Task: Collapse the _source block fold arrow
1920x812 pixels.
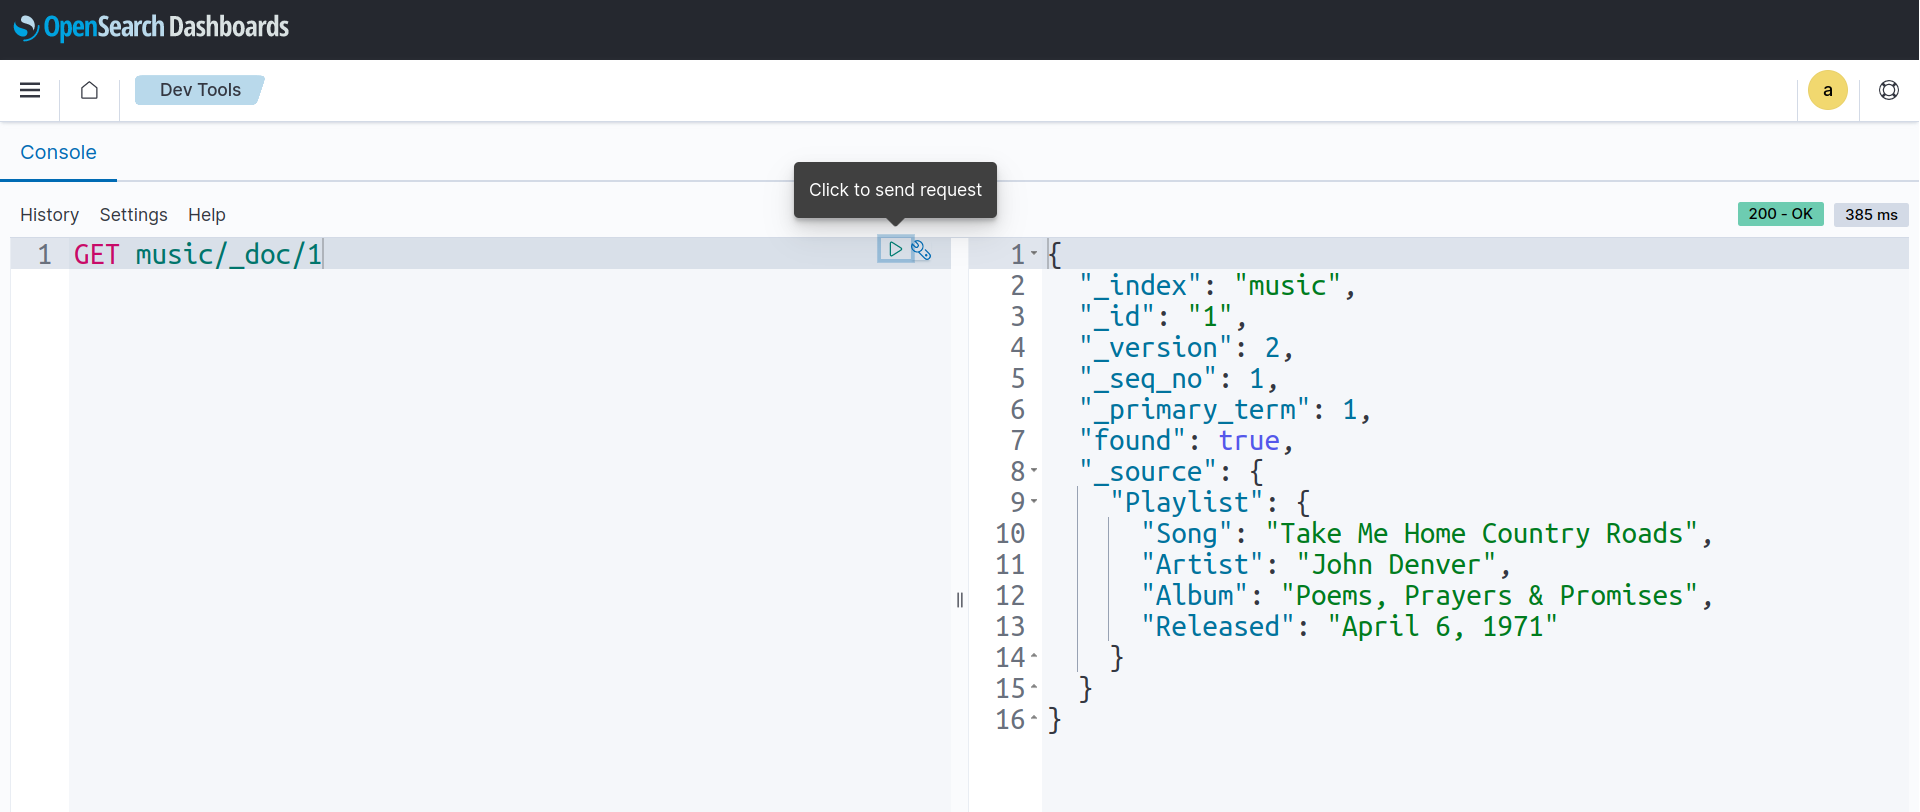Action: coord(1034,471)
